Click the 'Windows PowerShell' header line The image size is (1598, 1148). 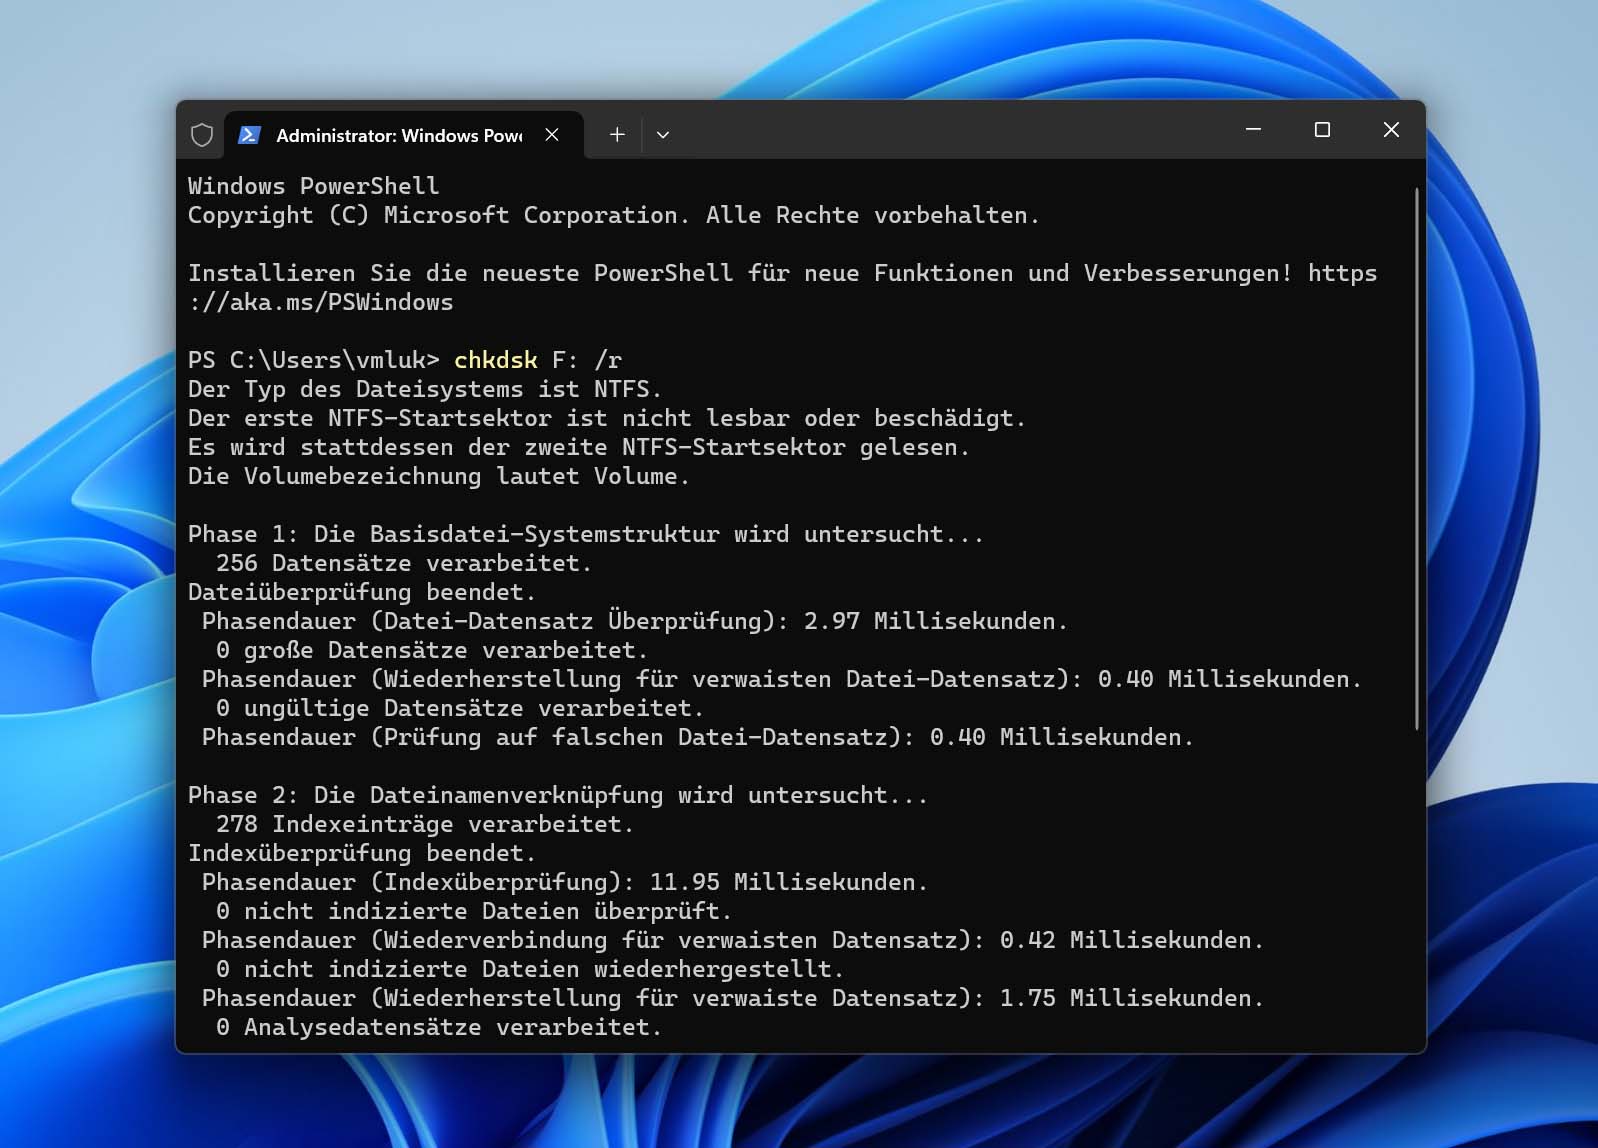pos(314,186)
